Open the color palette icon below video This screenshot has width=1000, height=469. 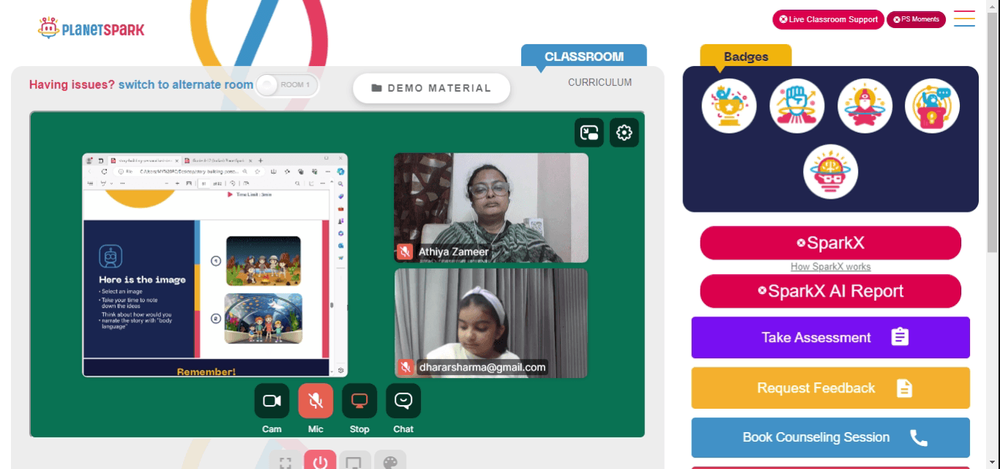[390, 462]
